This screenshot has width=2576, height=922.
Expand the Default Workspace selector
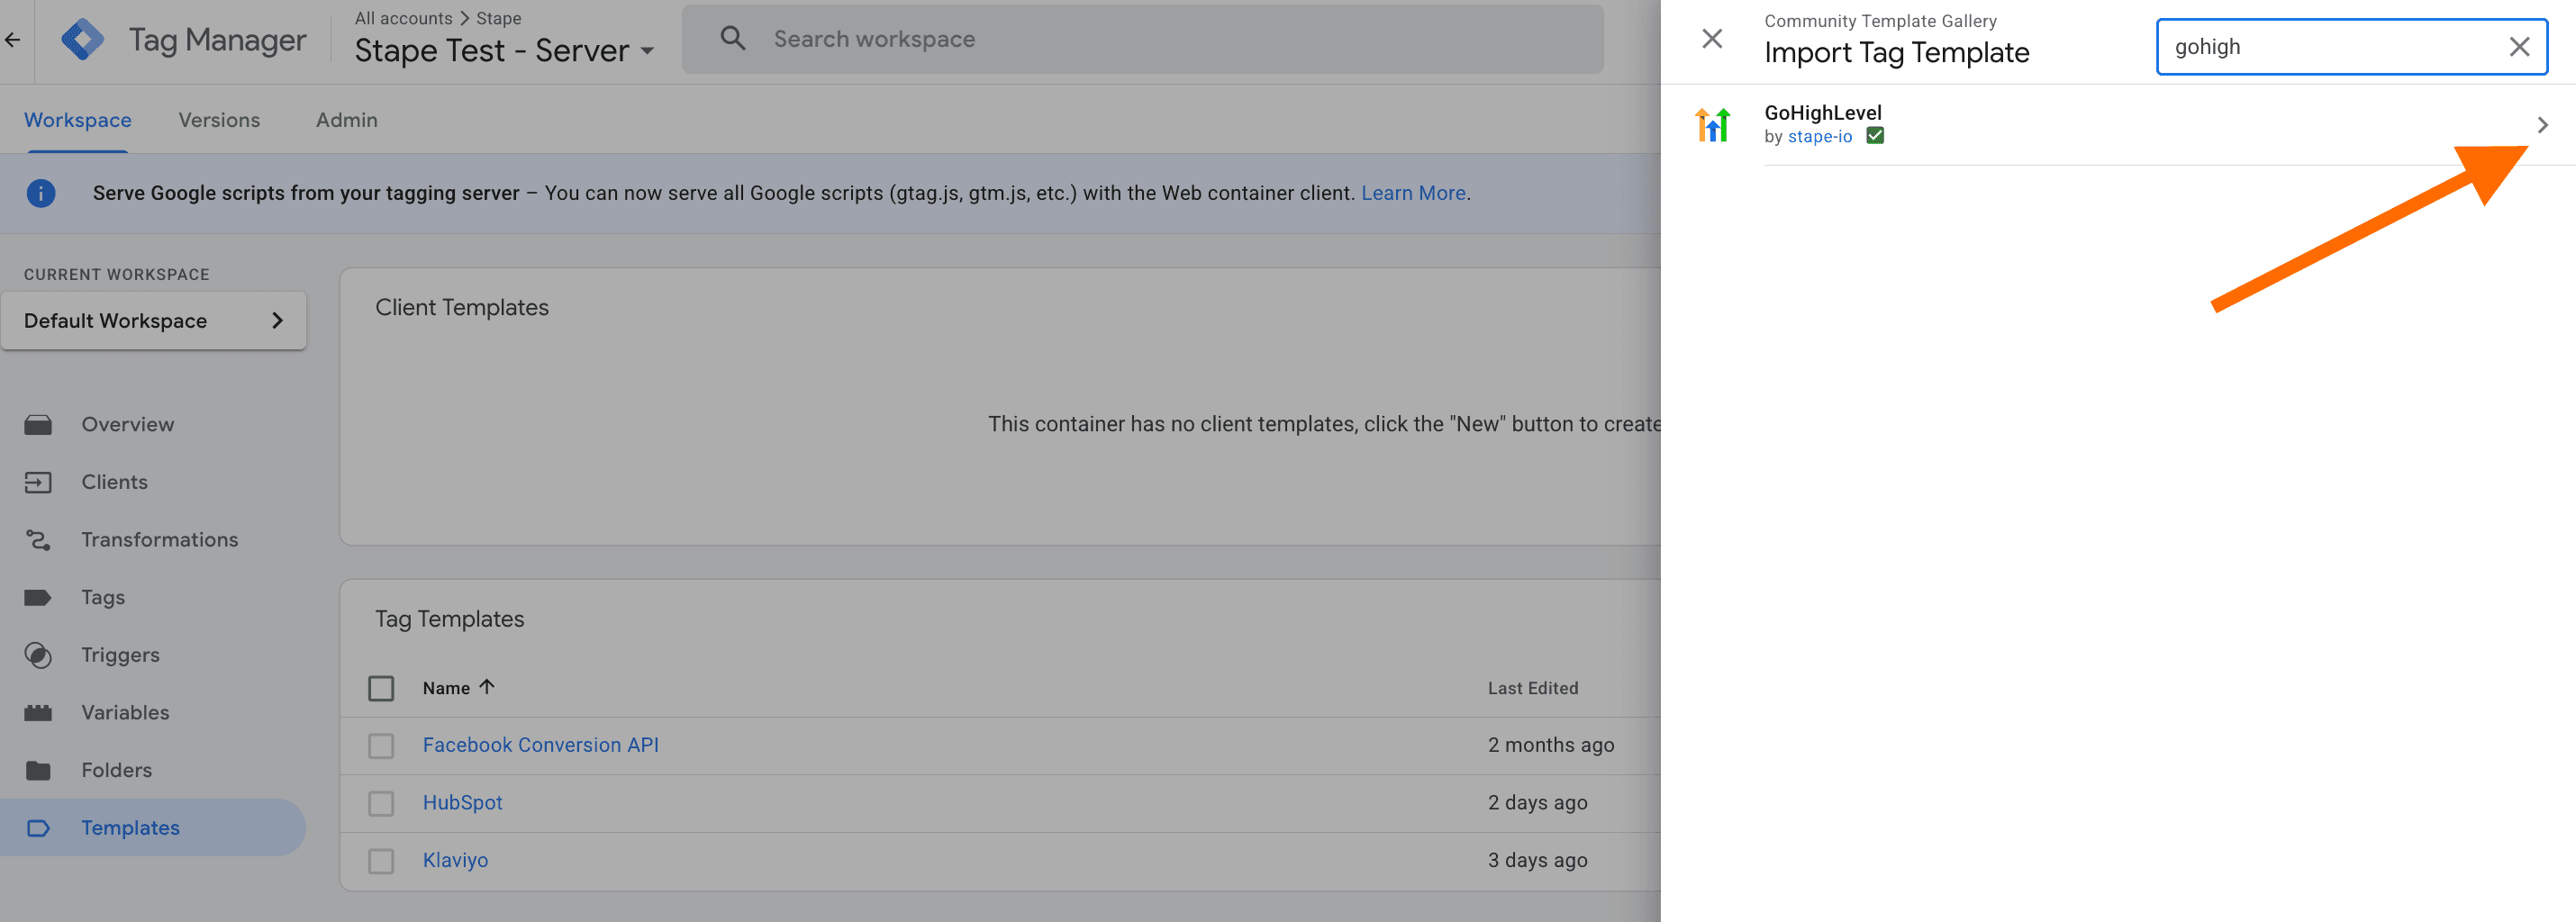point(153,321)
